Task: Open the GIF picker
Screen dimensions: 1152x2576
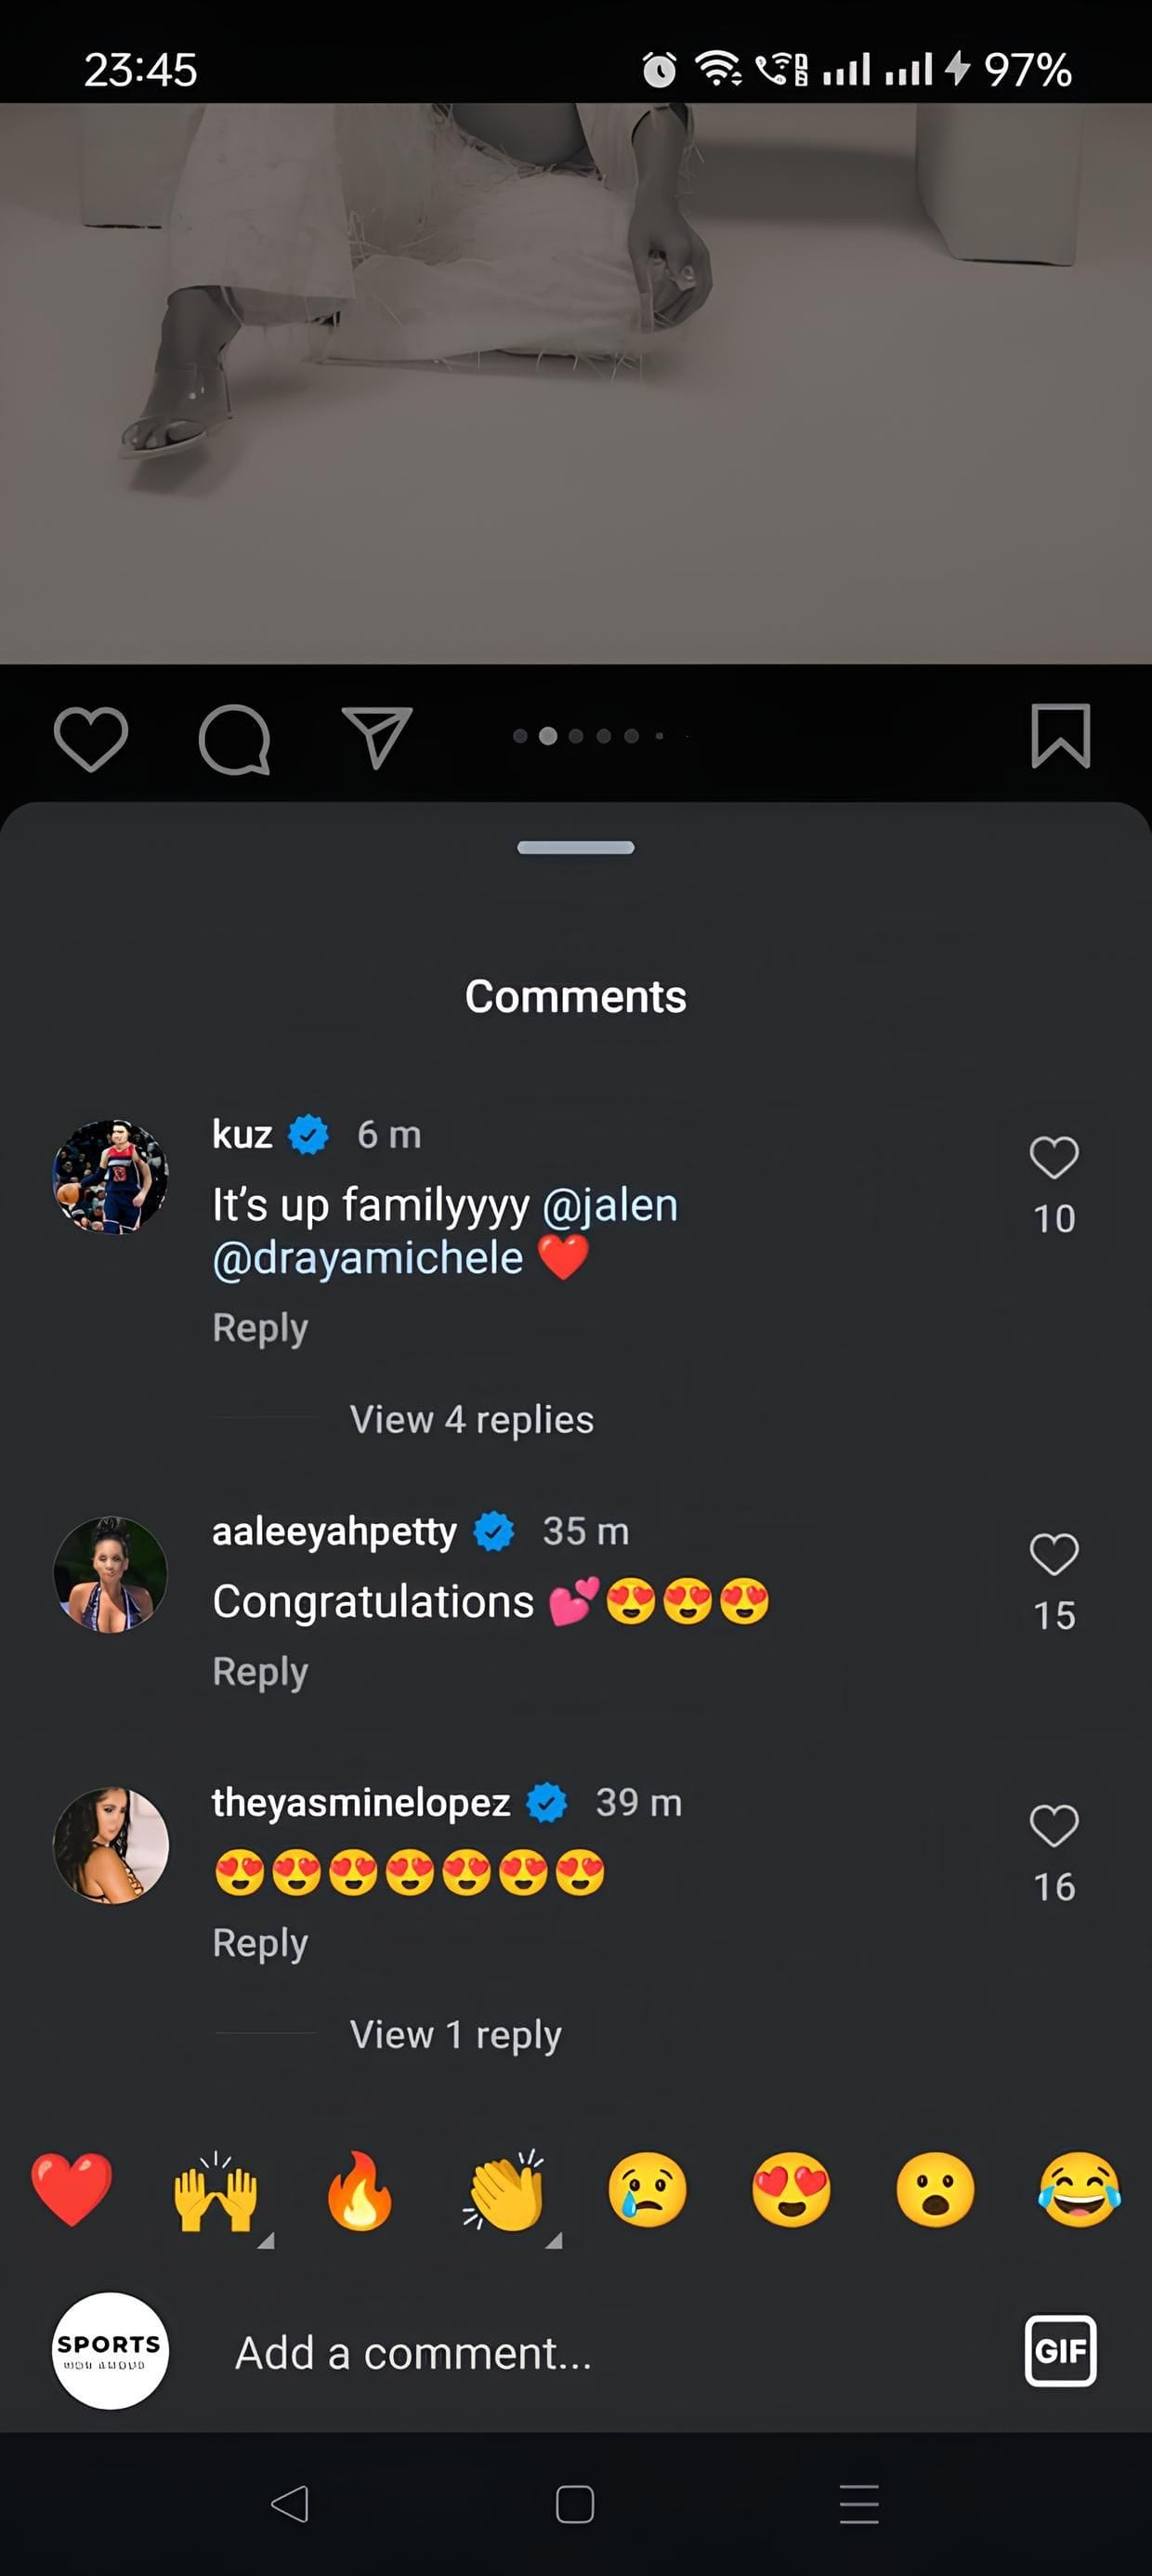Action: 1061,2352
